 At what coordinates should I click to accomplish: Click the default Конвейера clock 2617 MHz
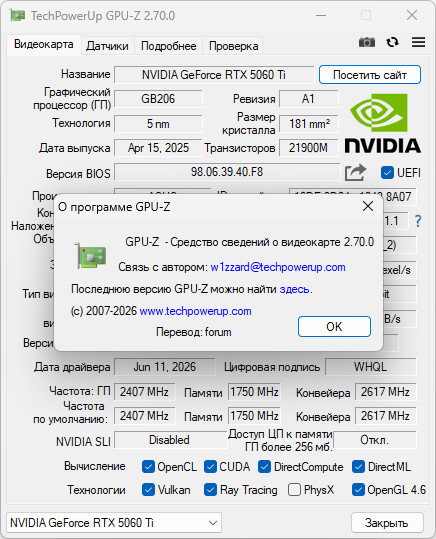click(x=385, y=416)
